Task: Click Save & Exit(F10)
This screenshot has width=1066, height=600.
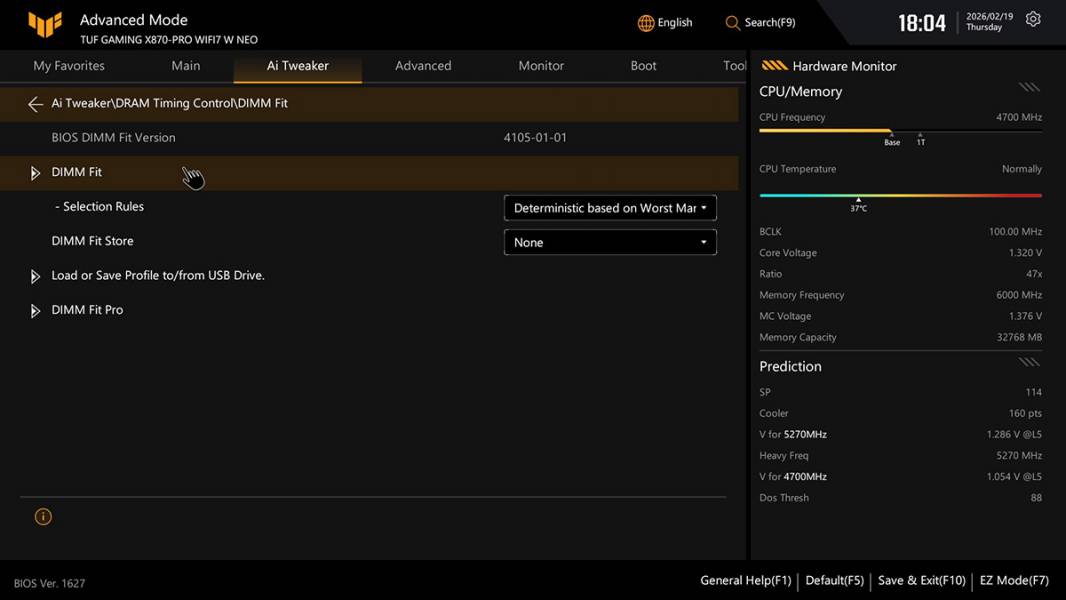Action: click(x=921, y=580)
